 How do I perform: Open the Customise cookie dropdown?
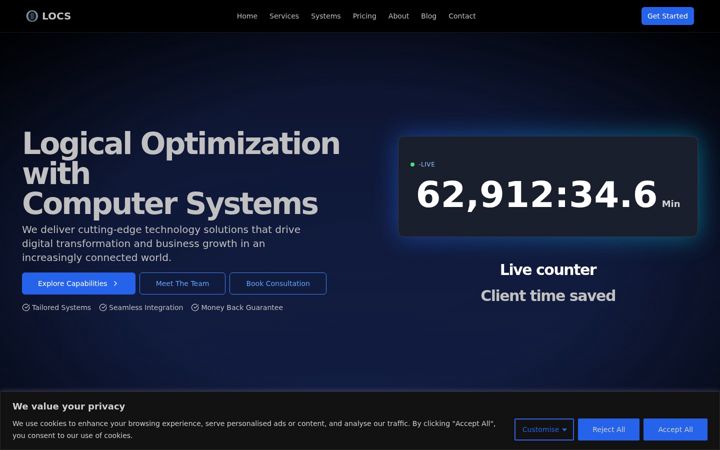click(x=544, y=429)
